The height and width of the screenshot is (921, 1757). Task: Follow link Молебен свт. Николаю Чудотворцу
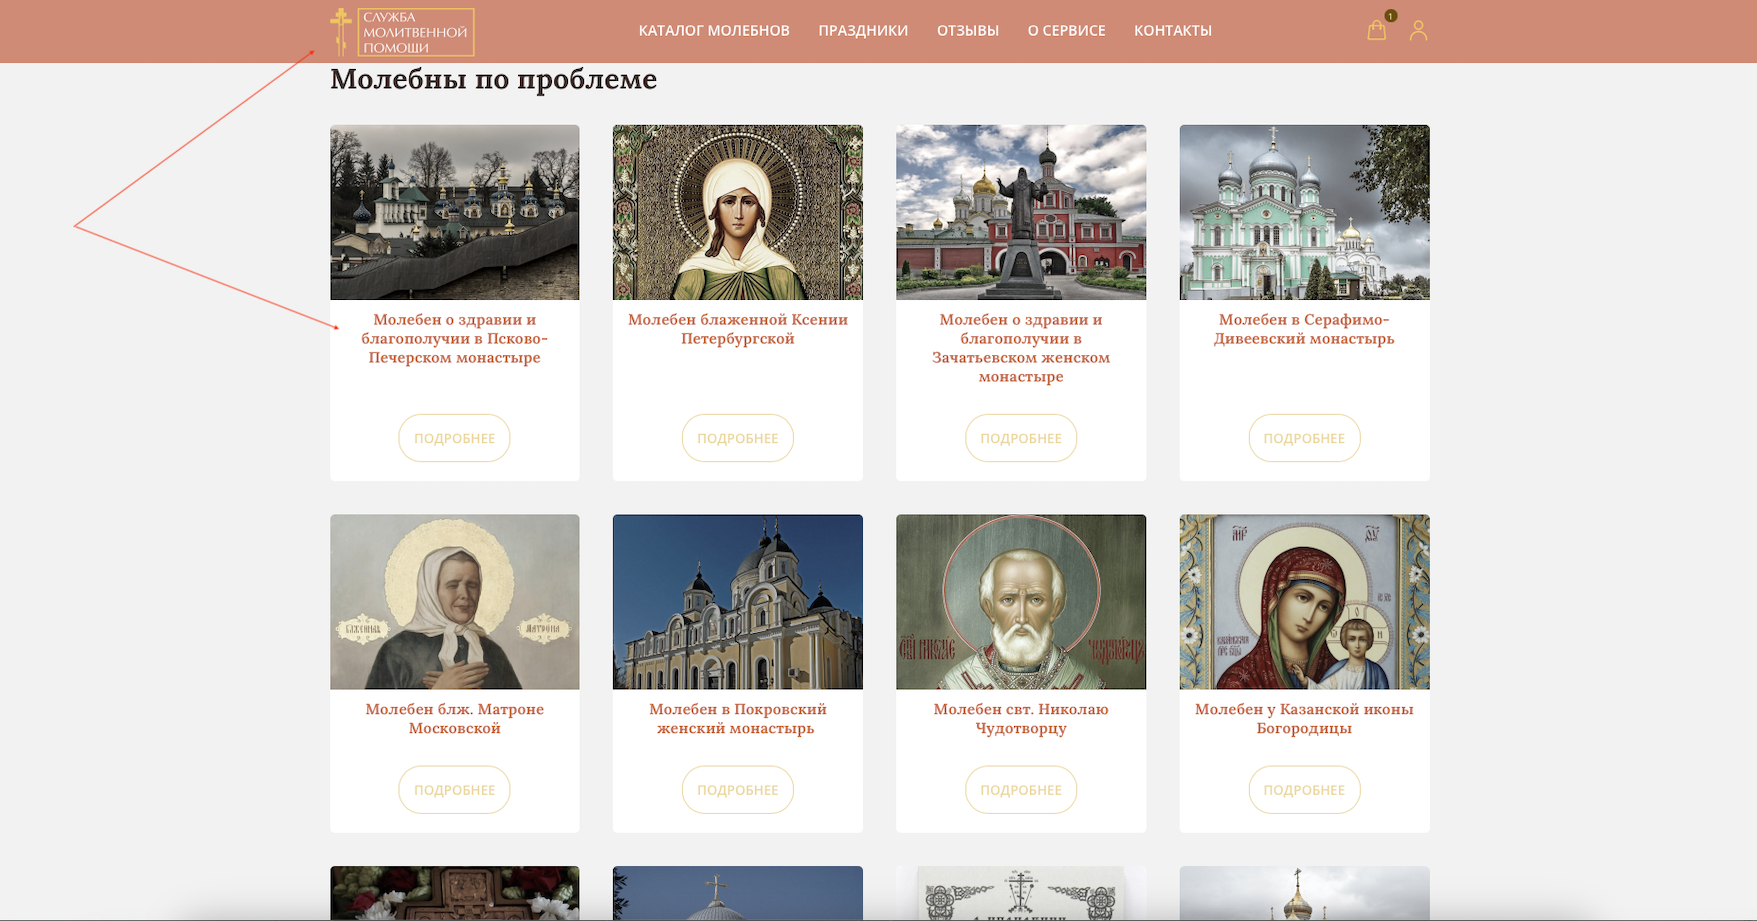1021,719
